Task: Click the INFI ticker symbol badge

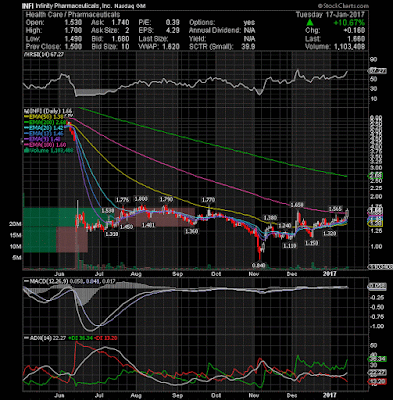Action: [x=28, y=6]
